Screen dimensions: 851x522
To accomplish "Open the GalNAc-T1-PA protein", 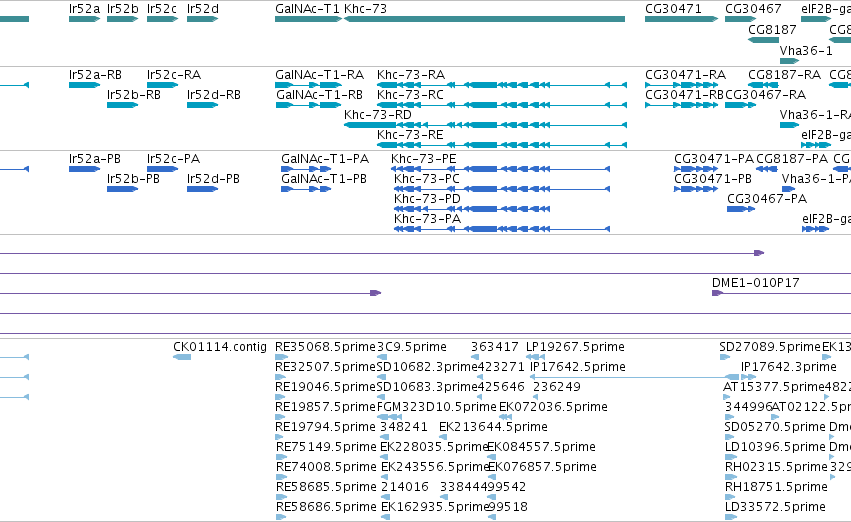I will click(306, 169).
